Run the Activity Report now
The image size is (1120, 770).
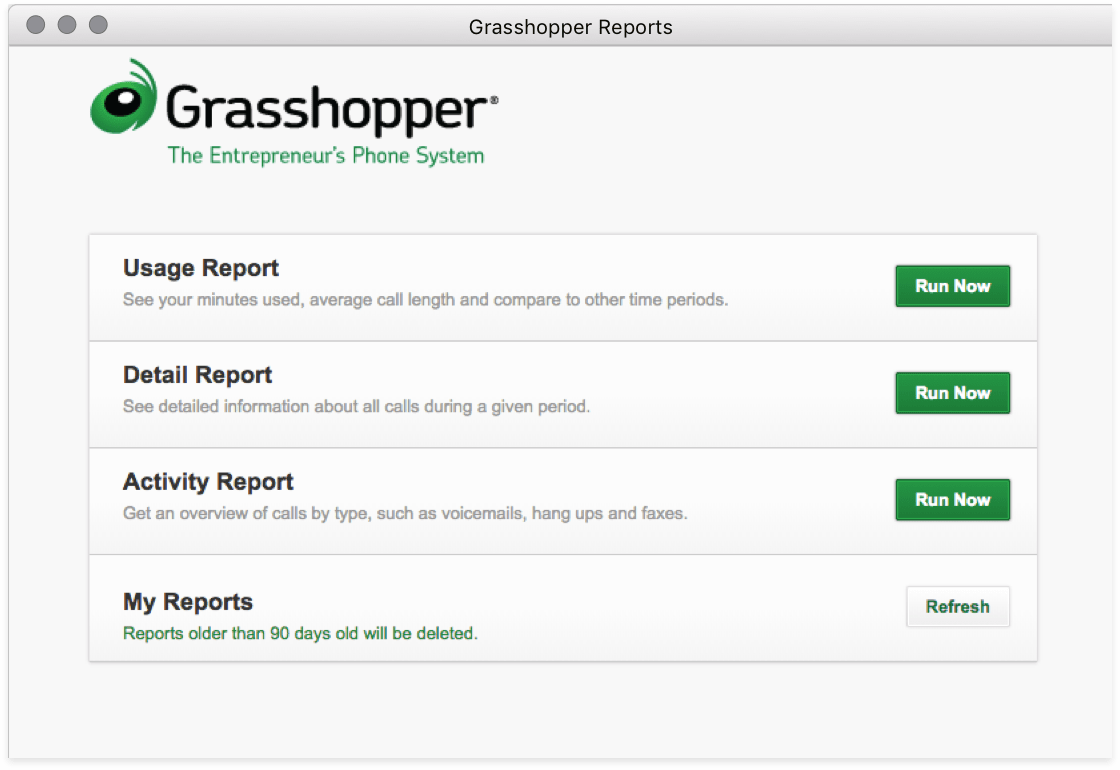tap(952, 500)
